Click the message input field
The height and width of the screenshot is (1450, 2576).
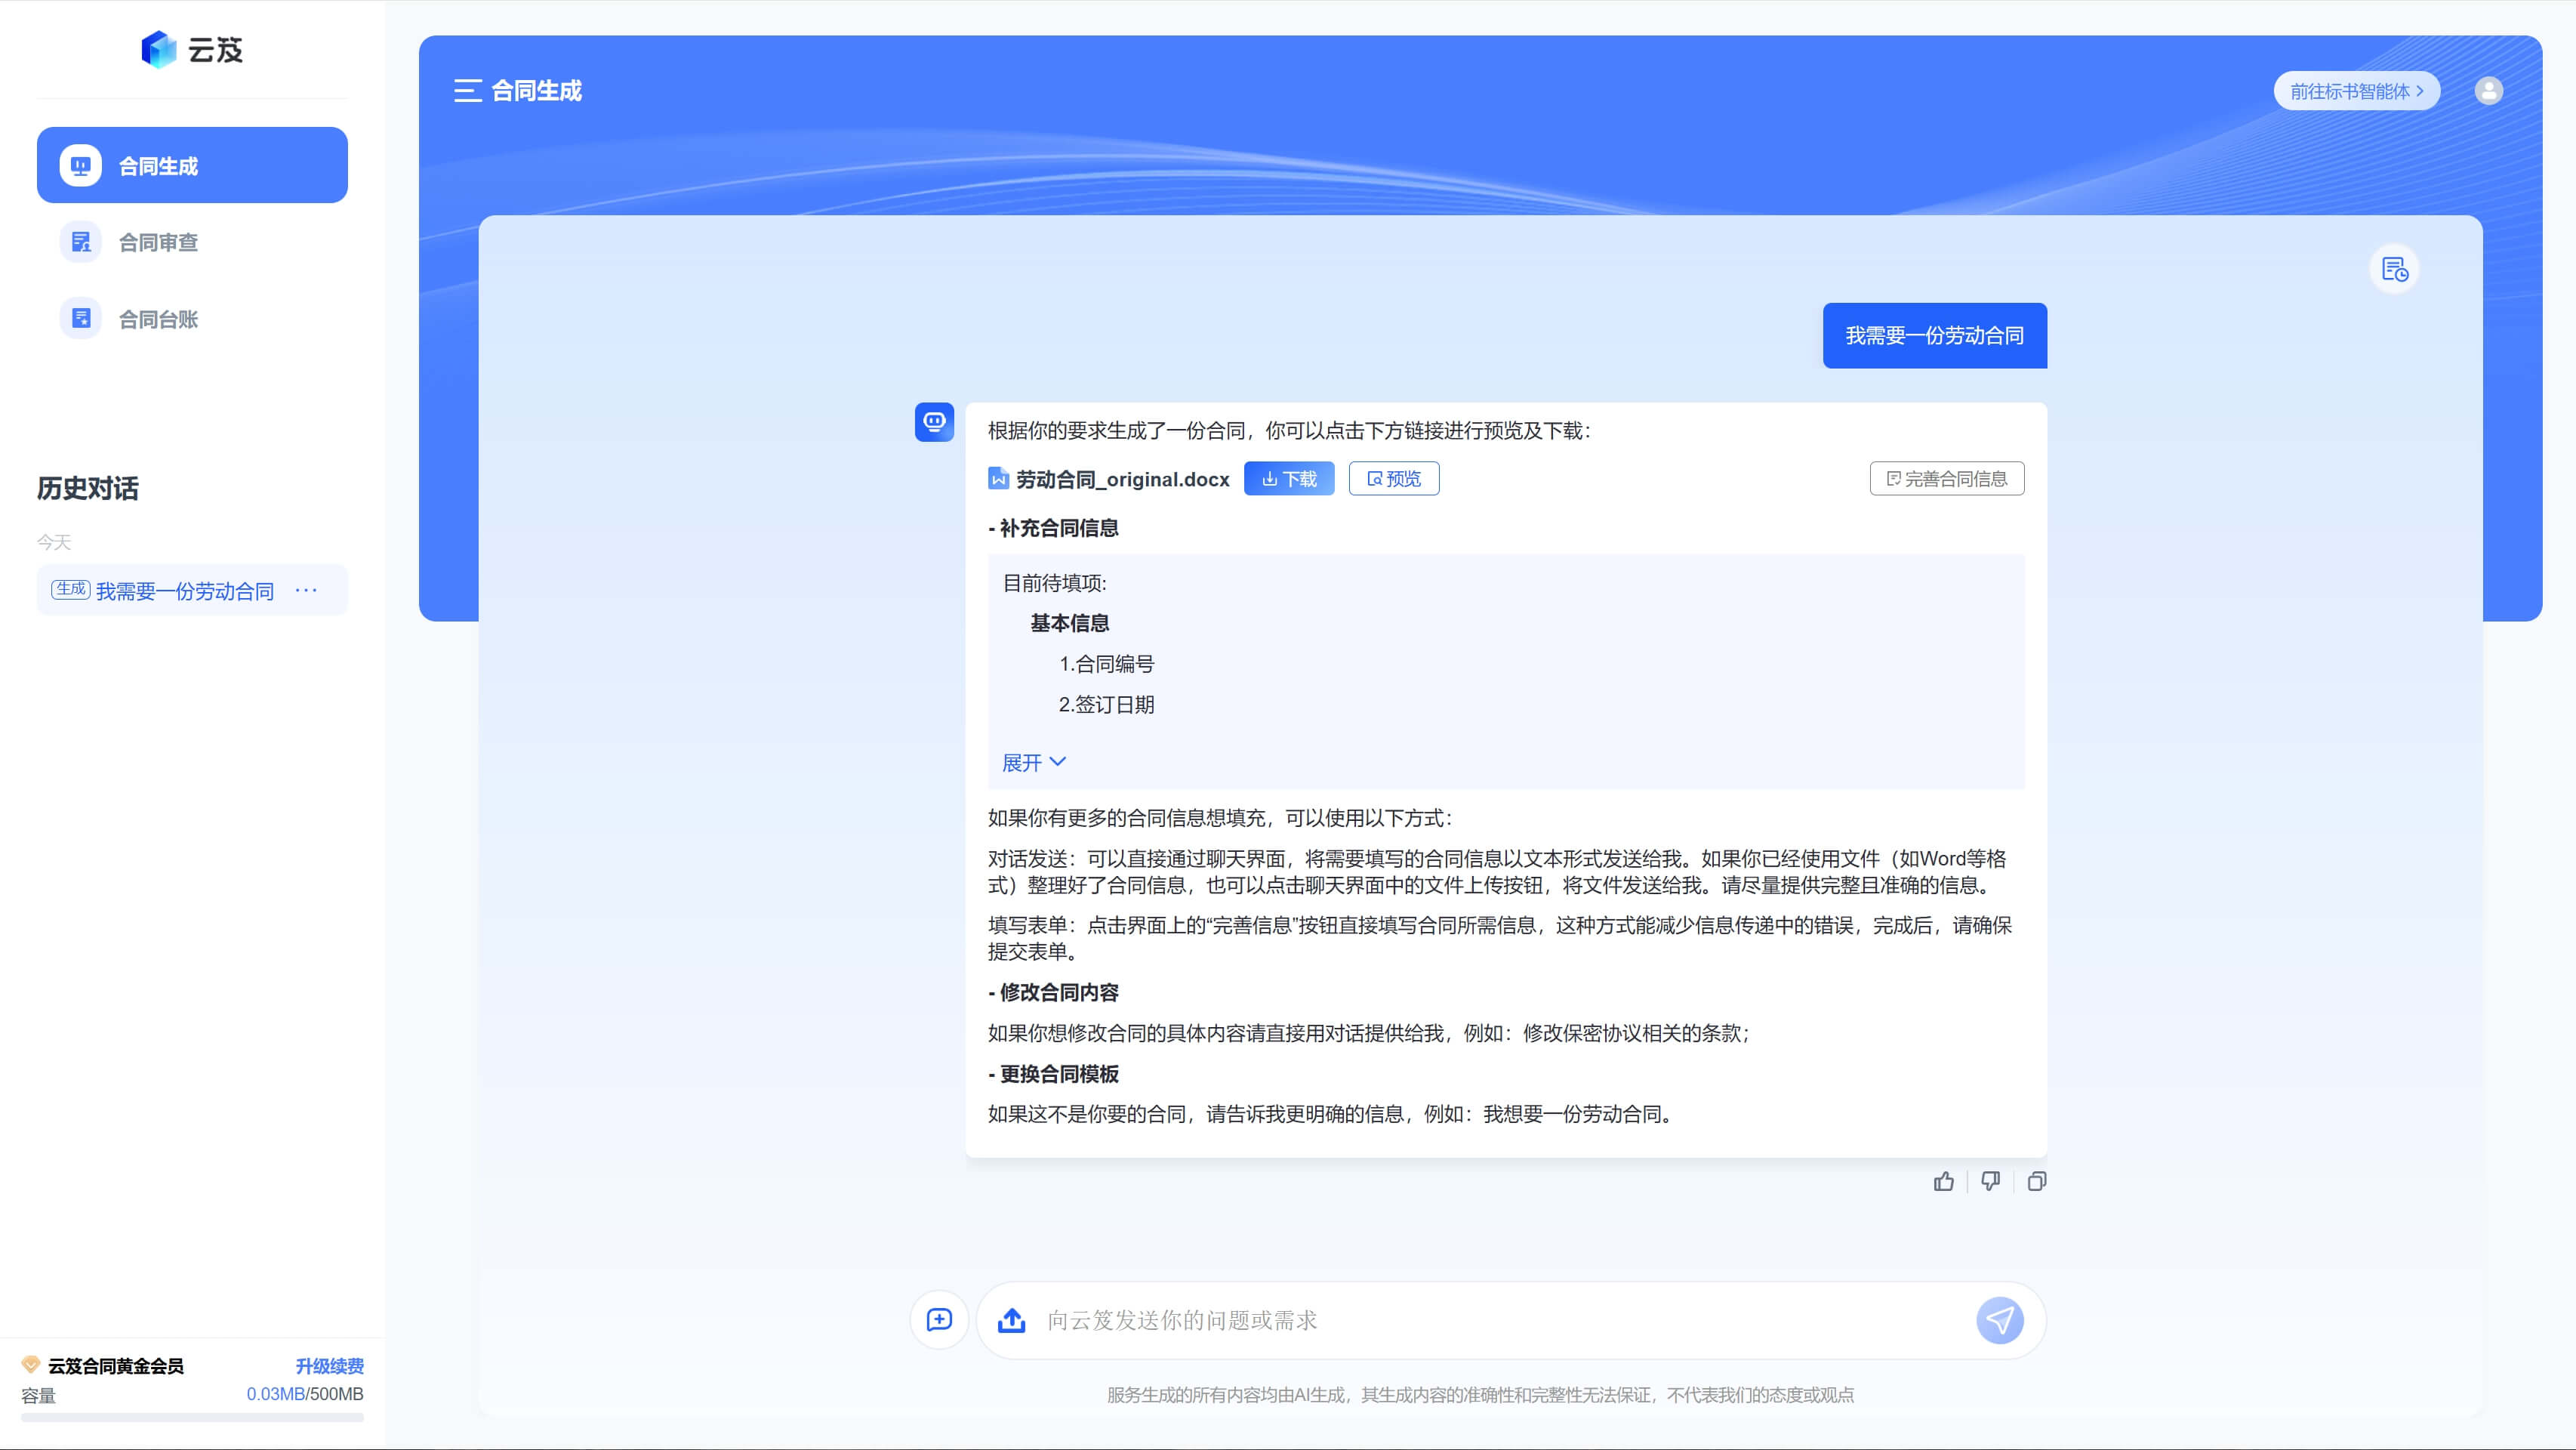1500,1320
